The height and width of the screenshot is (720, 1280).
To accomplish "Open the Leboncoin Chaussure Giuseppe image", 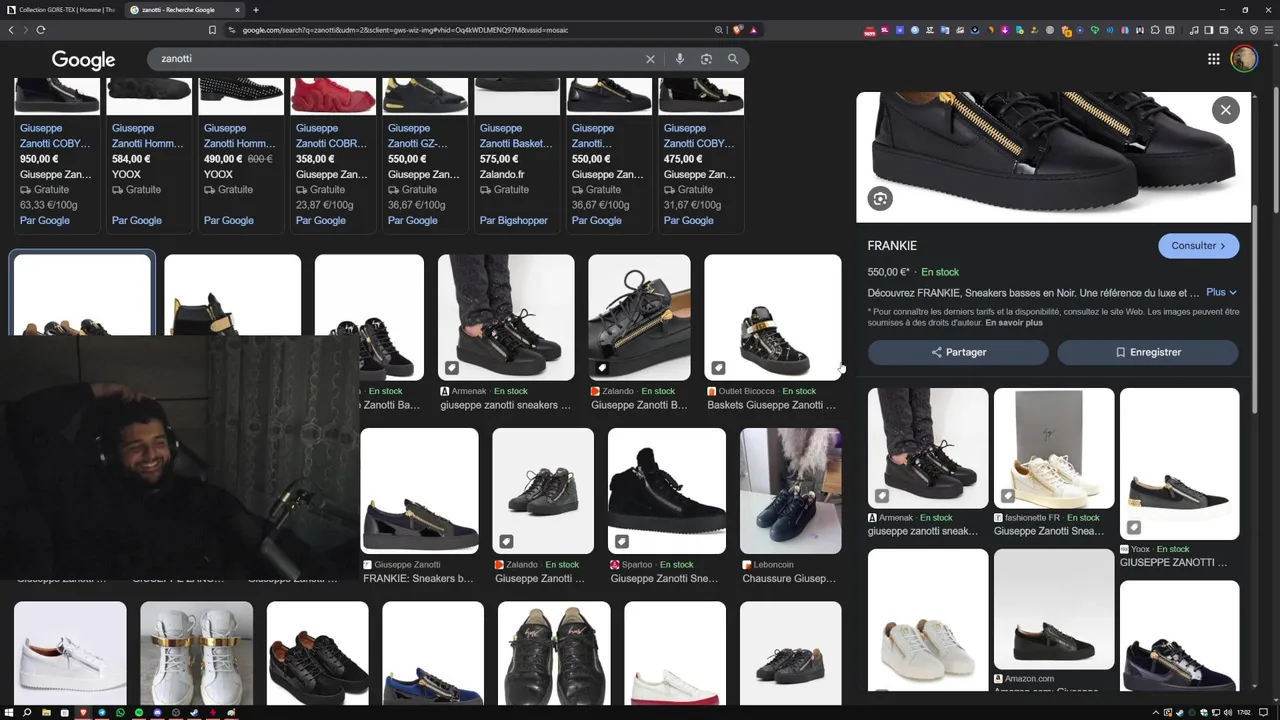I will [x=790, y=491].
